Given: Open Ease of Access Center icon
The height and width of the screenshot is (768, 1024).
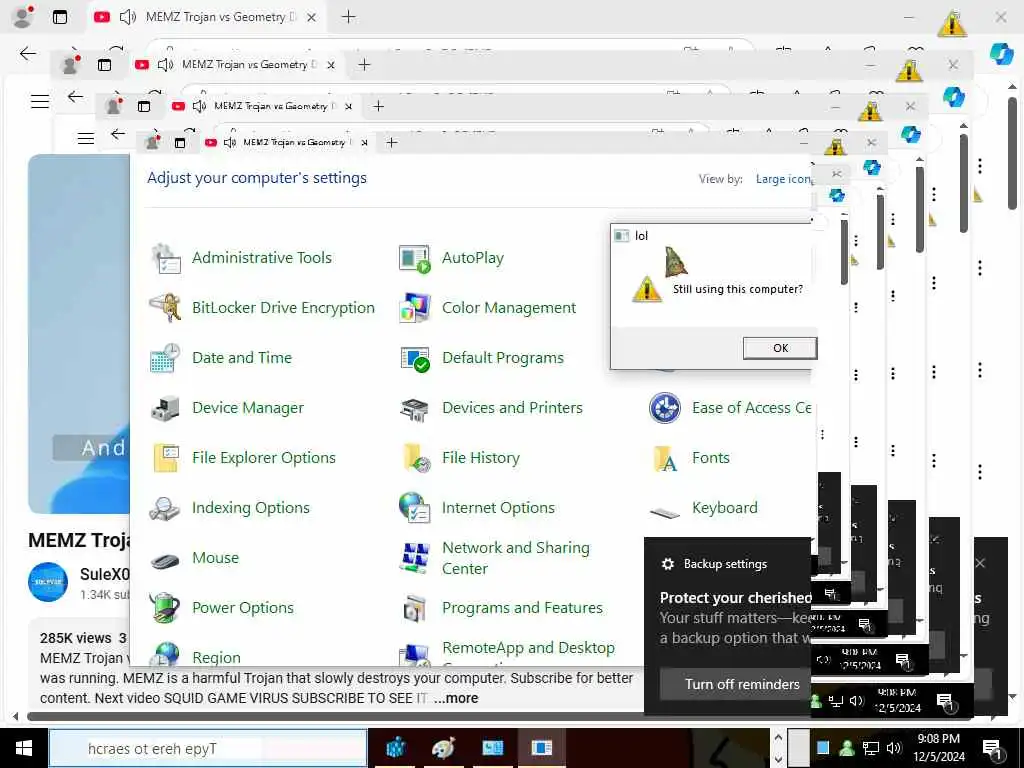Looking at the screenshot, I should pyautogui.click(x=665, y=408).
